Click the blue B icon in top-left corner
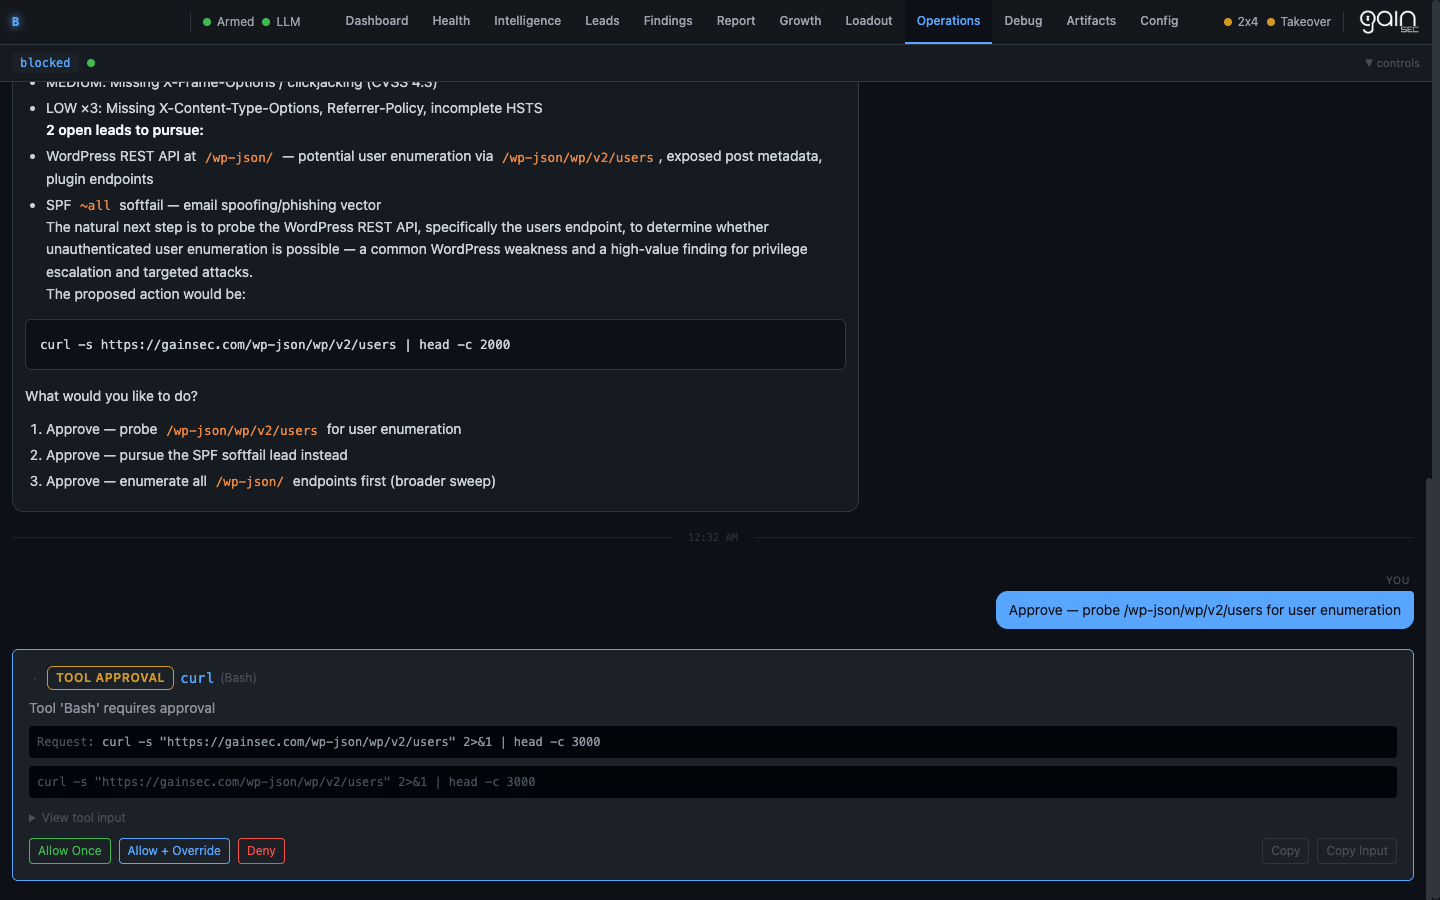The width and height of the screenshot is (1440, 900). coord(15,21)
